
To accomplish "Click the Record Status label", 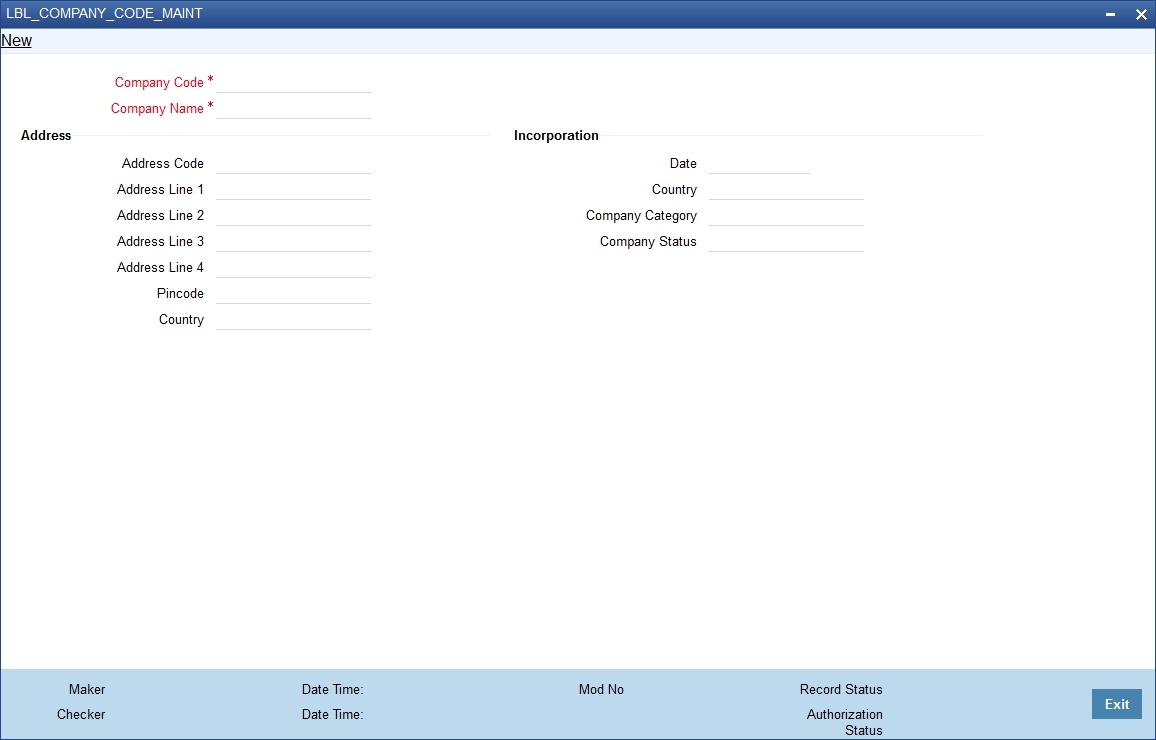I will click(x=841, y=689).
